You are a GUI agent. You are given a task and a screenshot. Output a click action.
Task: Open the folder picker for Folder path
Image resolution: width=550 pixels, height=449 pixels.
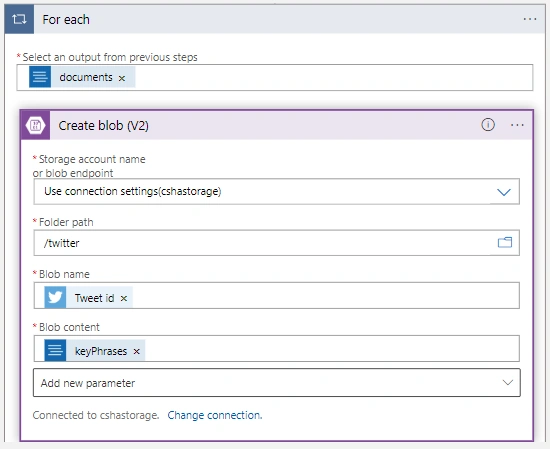pyautogui.click(x=505, y=242)
